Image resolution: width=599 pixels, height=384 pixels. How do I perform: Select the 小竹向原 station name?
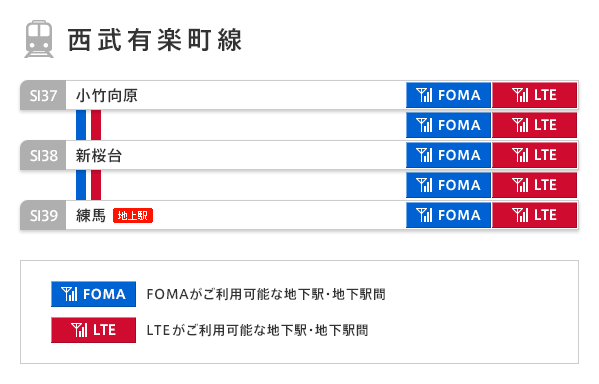click(x=107, y=96)
